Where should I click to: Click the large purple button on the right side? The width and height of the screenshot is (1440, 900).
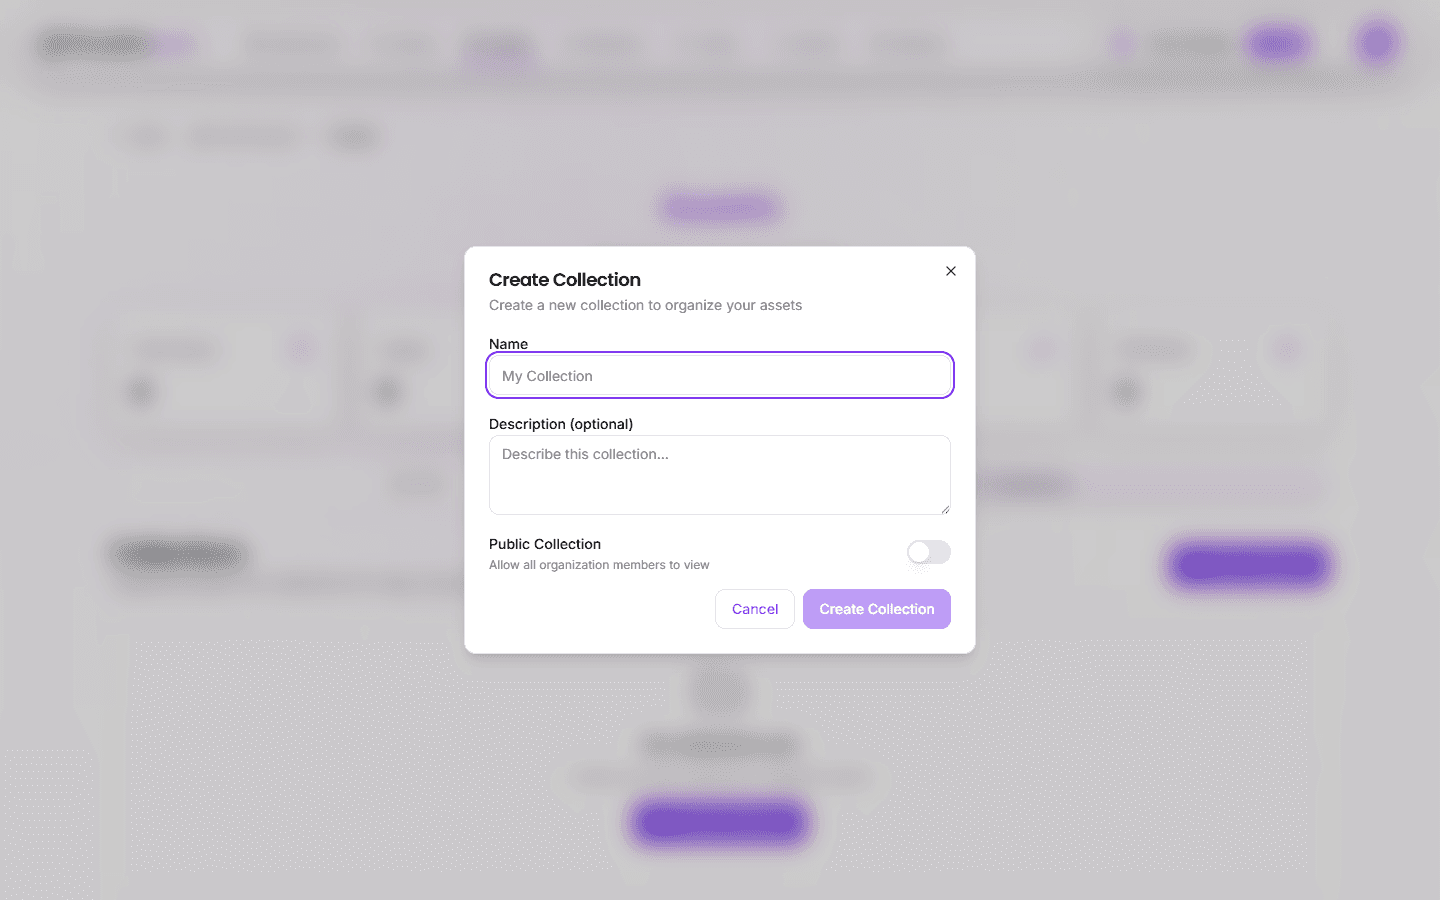(x=1247, y=564)
